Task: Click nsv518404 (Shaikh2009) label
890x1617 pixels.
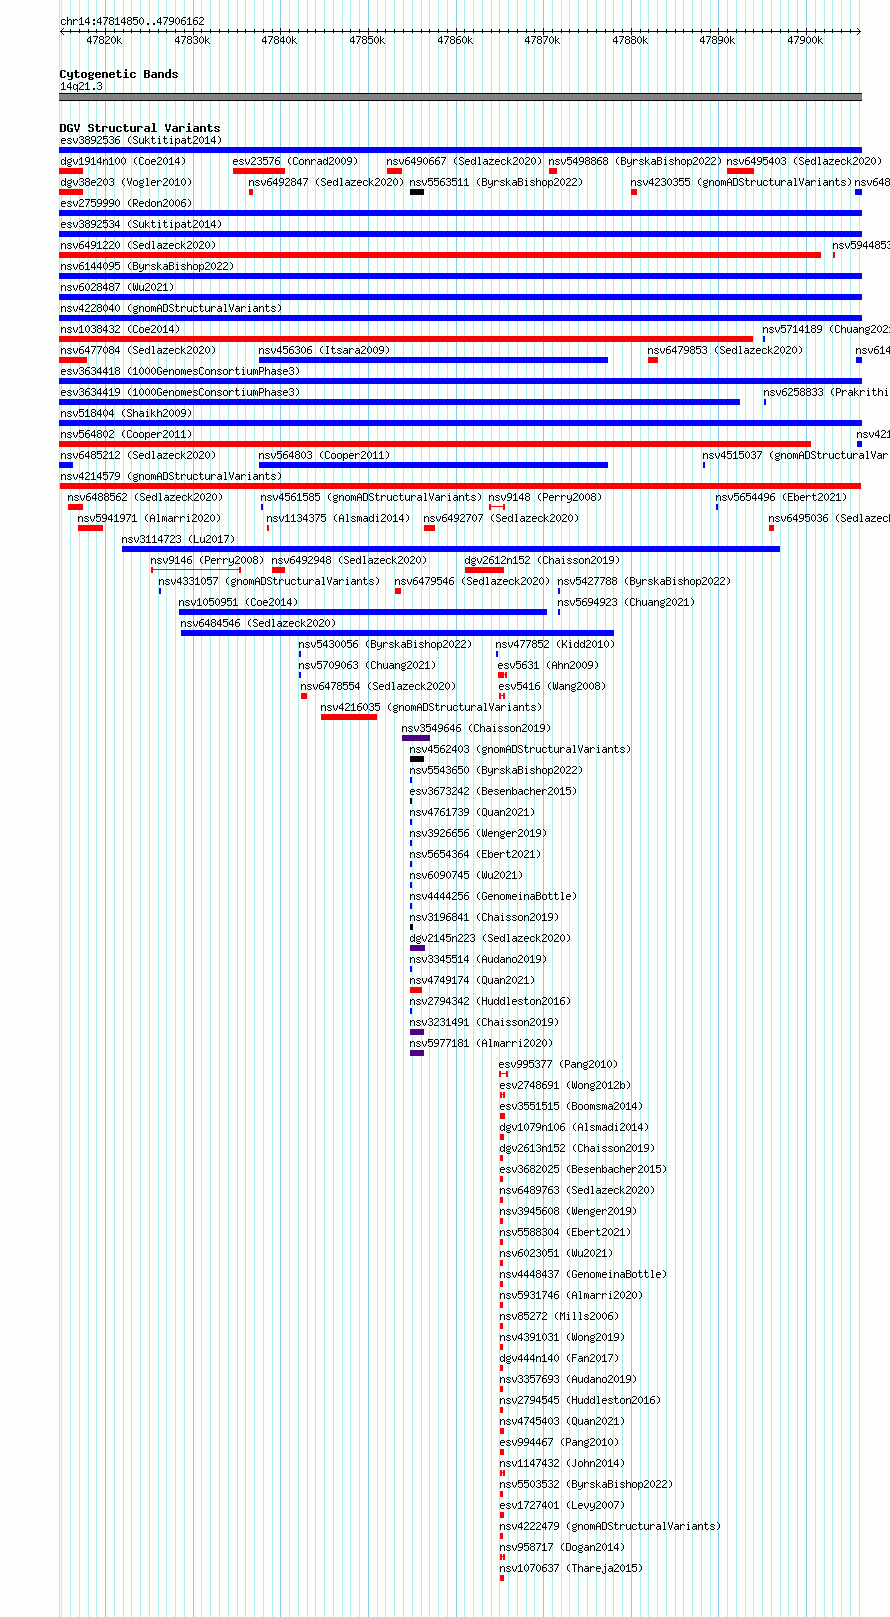Action: point(126,413)
